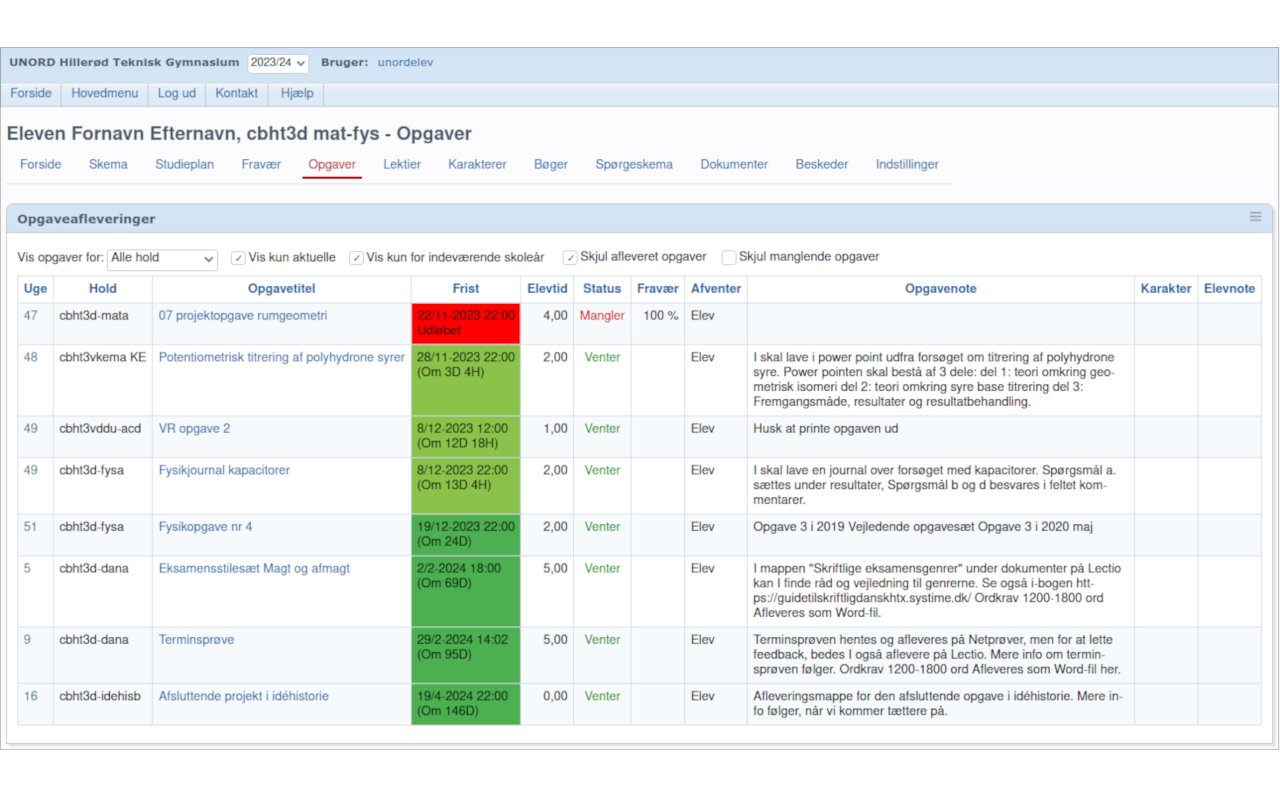Open the 'VR opgave 2' assignment
Viewport: 1280px width, 800px height.
coord(194,428)
